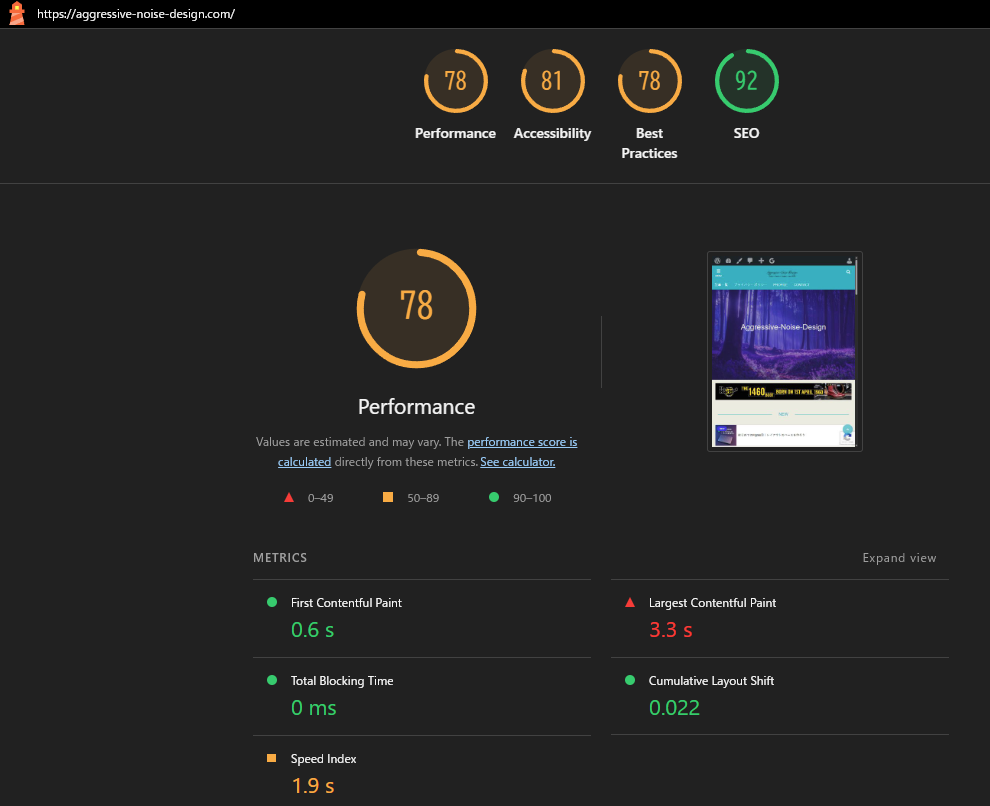Click the green circle 90–100 legend icon
Image resolution: width=990 pixels, height=806 pixels.
click(x=493, y=497)
